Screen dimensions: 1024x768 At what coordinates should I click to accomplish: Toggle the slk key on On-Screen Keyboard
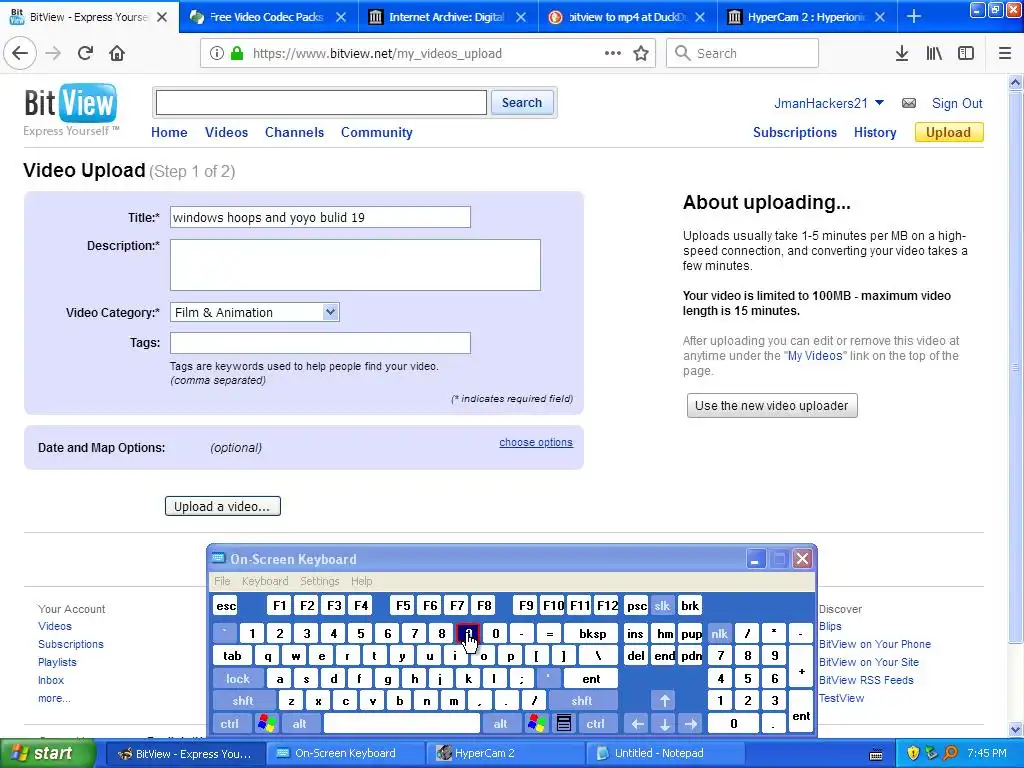pyautogui.click(x=662, y=605)
